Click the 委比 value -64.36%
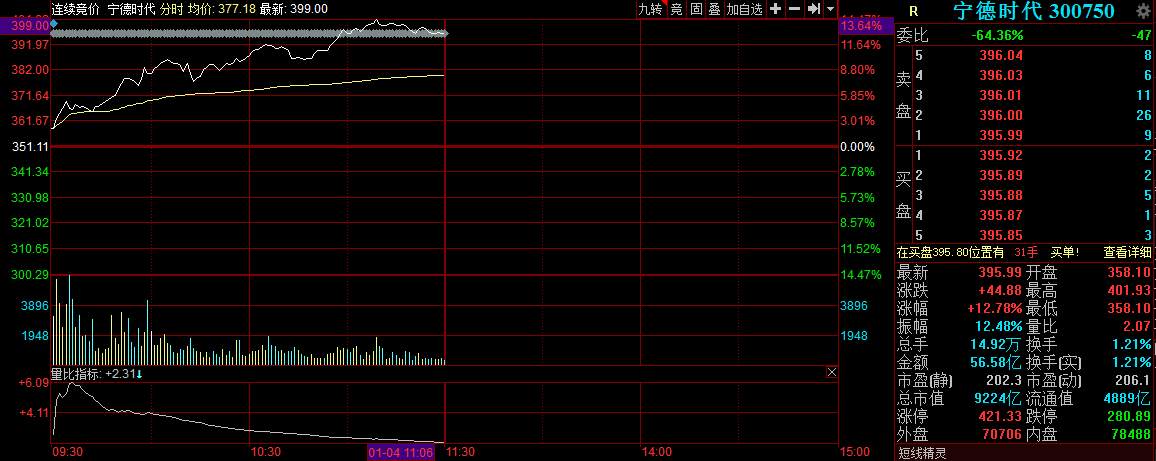The width and height of the screenshot is (1156, 461). pyautogui.click(x=997, y=35)
